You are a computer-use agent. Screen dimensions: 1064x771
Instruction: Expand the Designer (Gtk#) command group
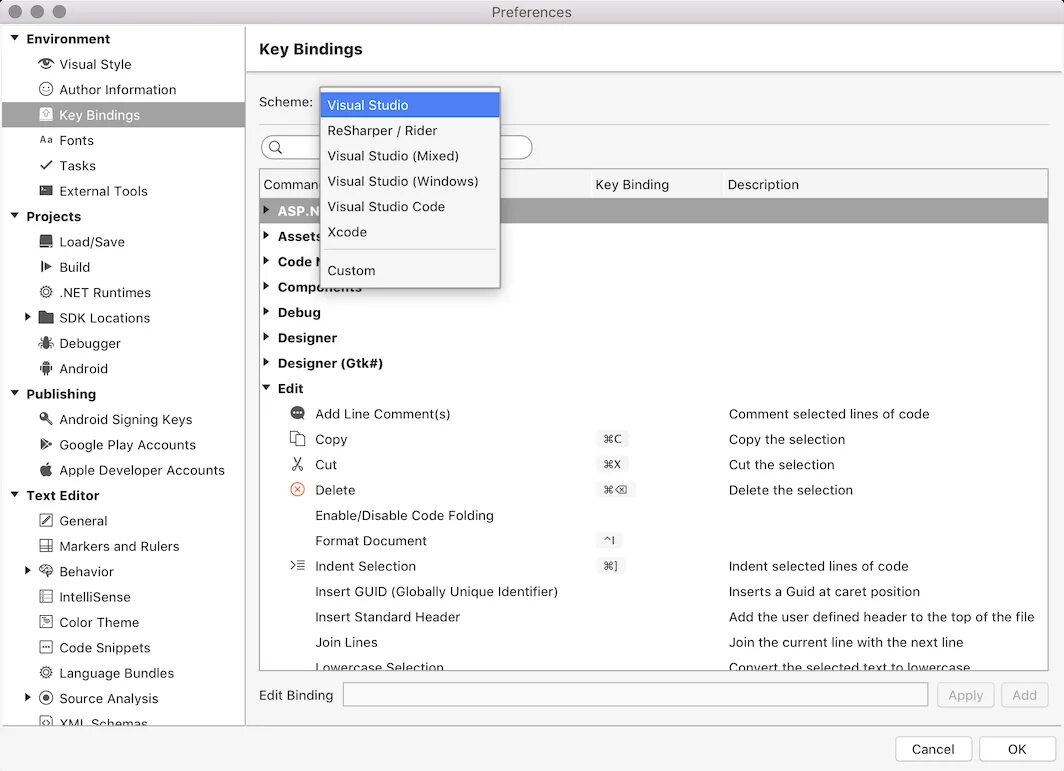click(267, 362)
